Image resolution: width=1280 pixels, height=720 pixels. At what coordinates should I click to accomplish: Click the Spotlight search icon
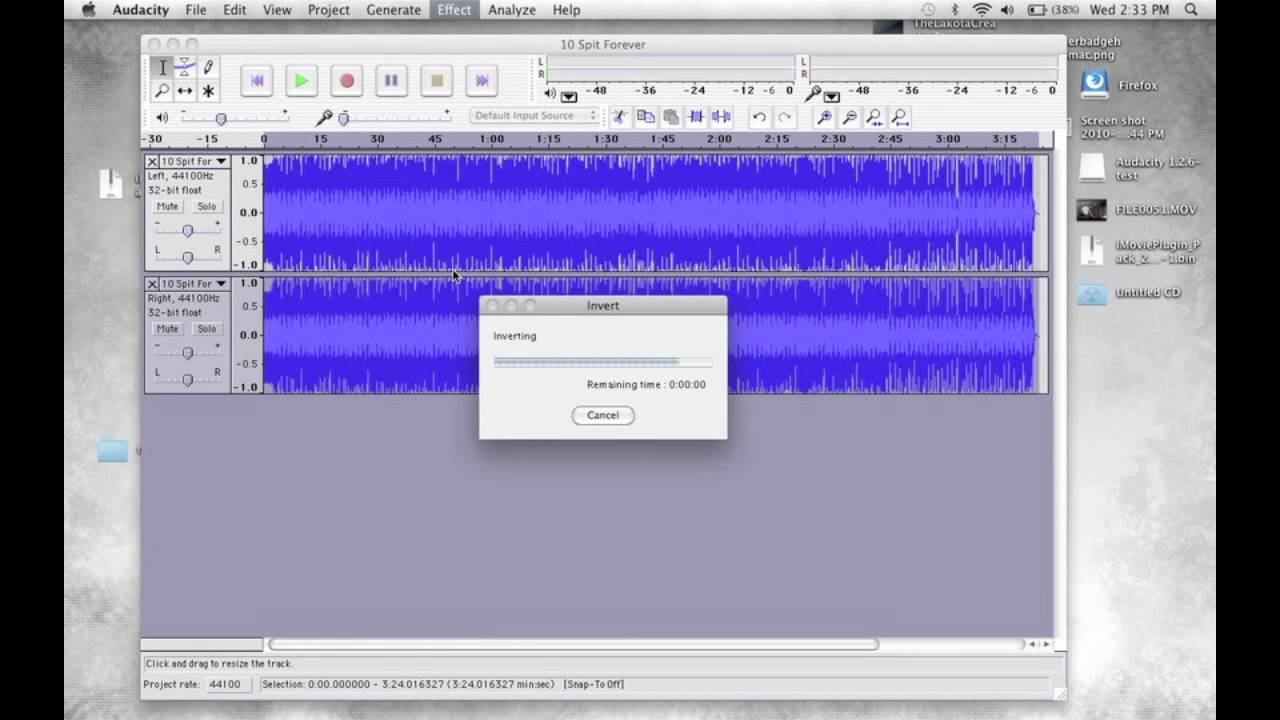tap(1191, 10)
